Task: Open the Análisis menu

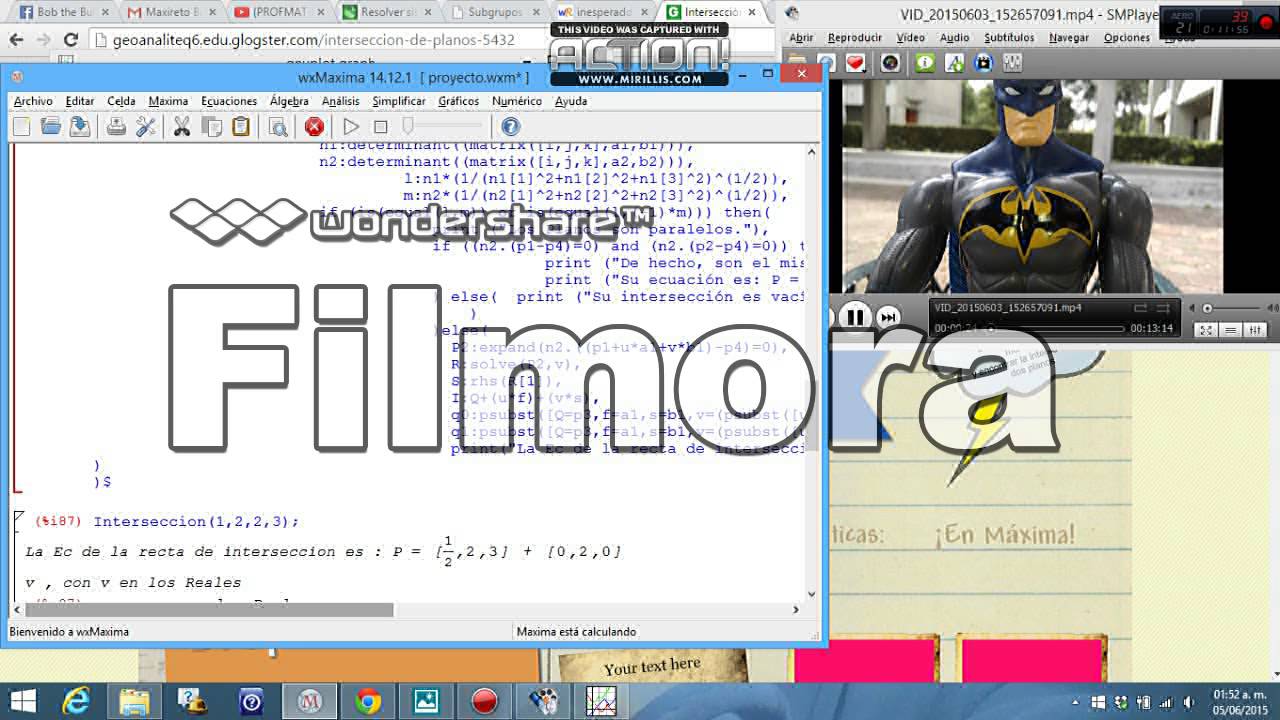Action: (x=340, y=101)
